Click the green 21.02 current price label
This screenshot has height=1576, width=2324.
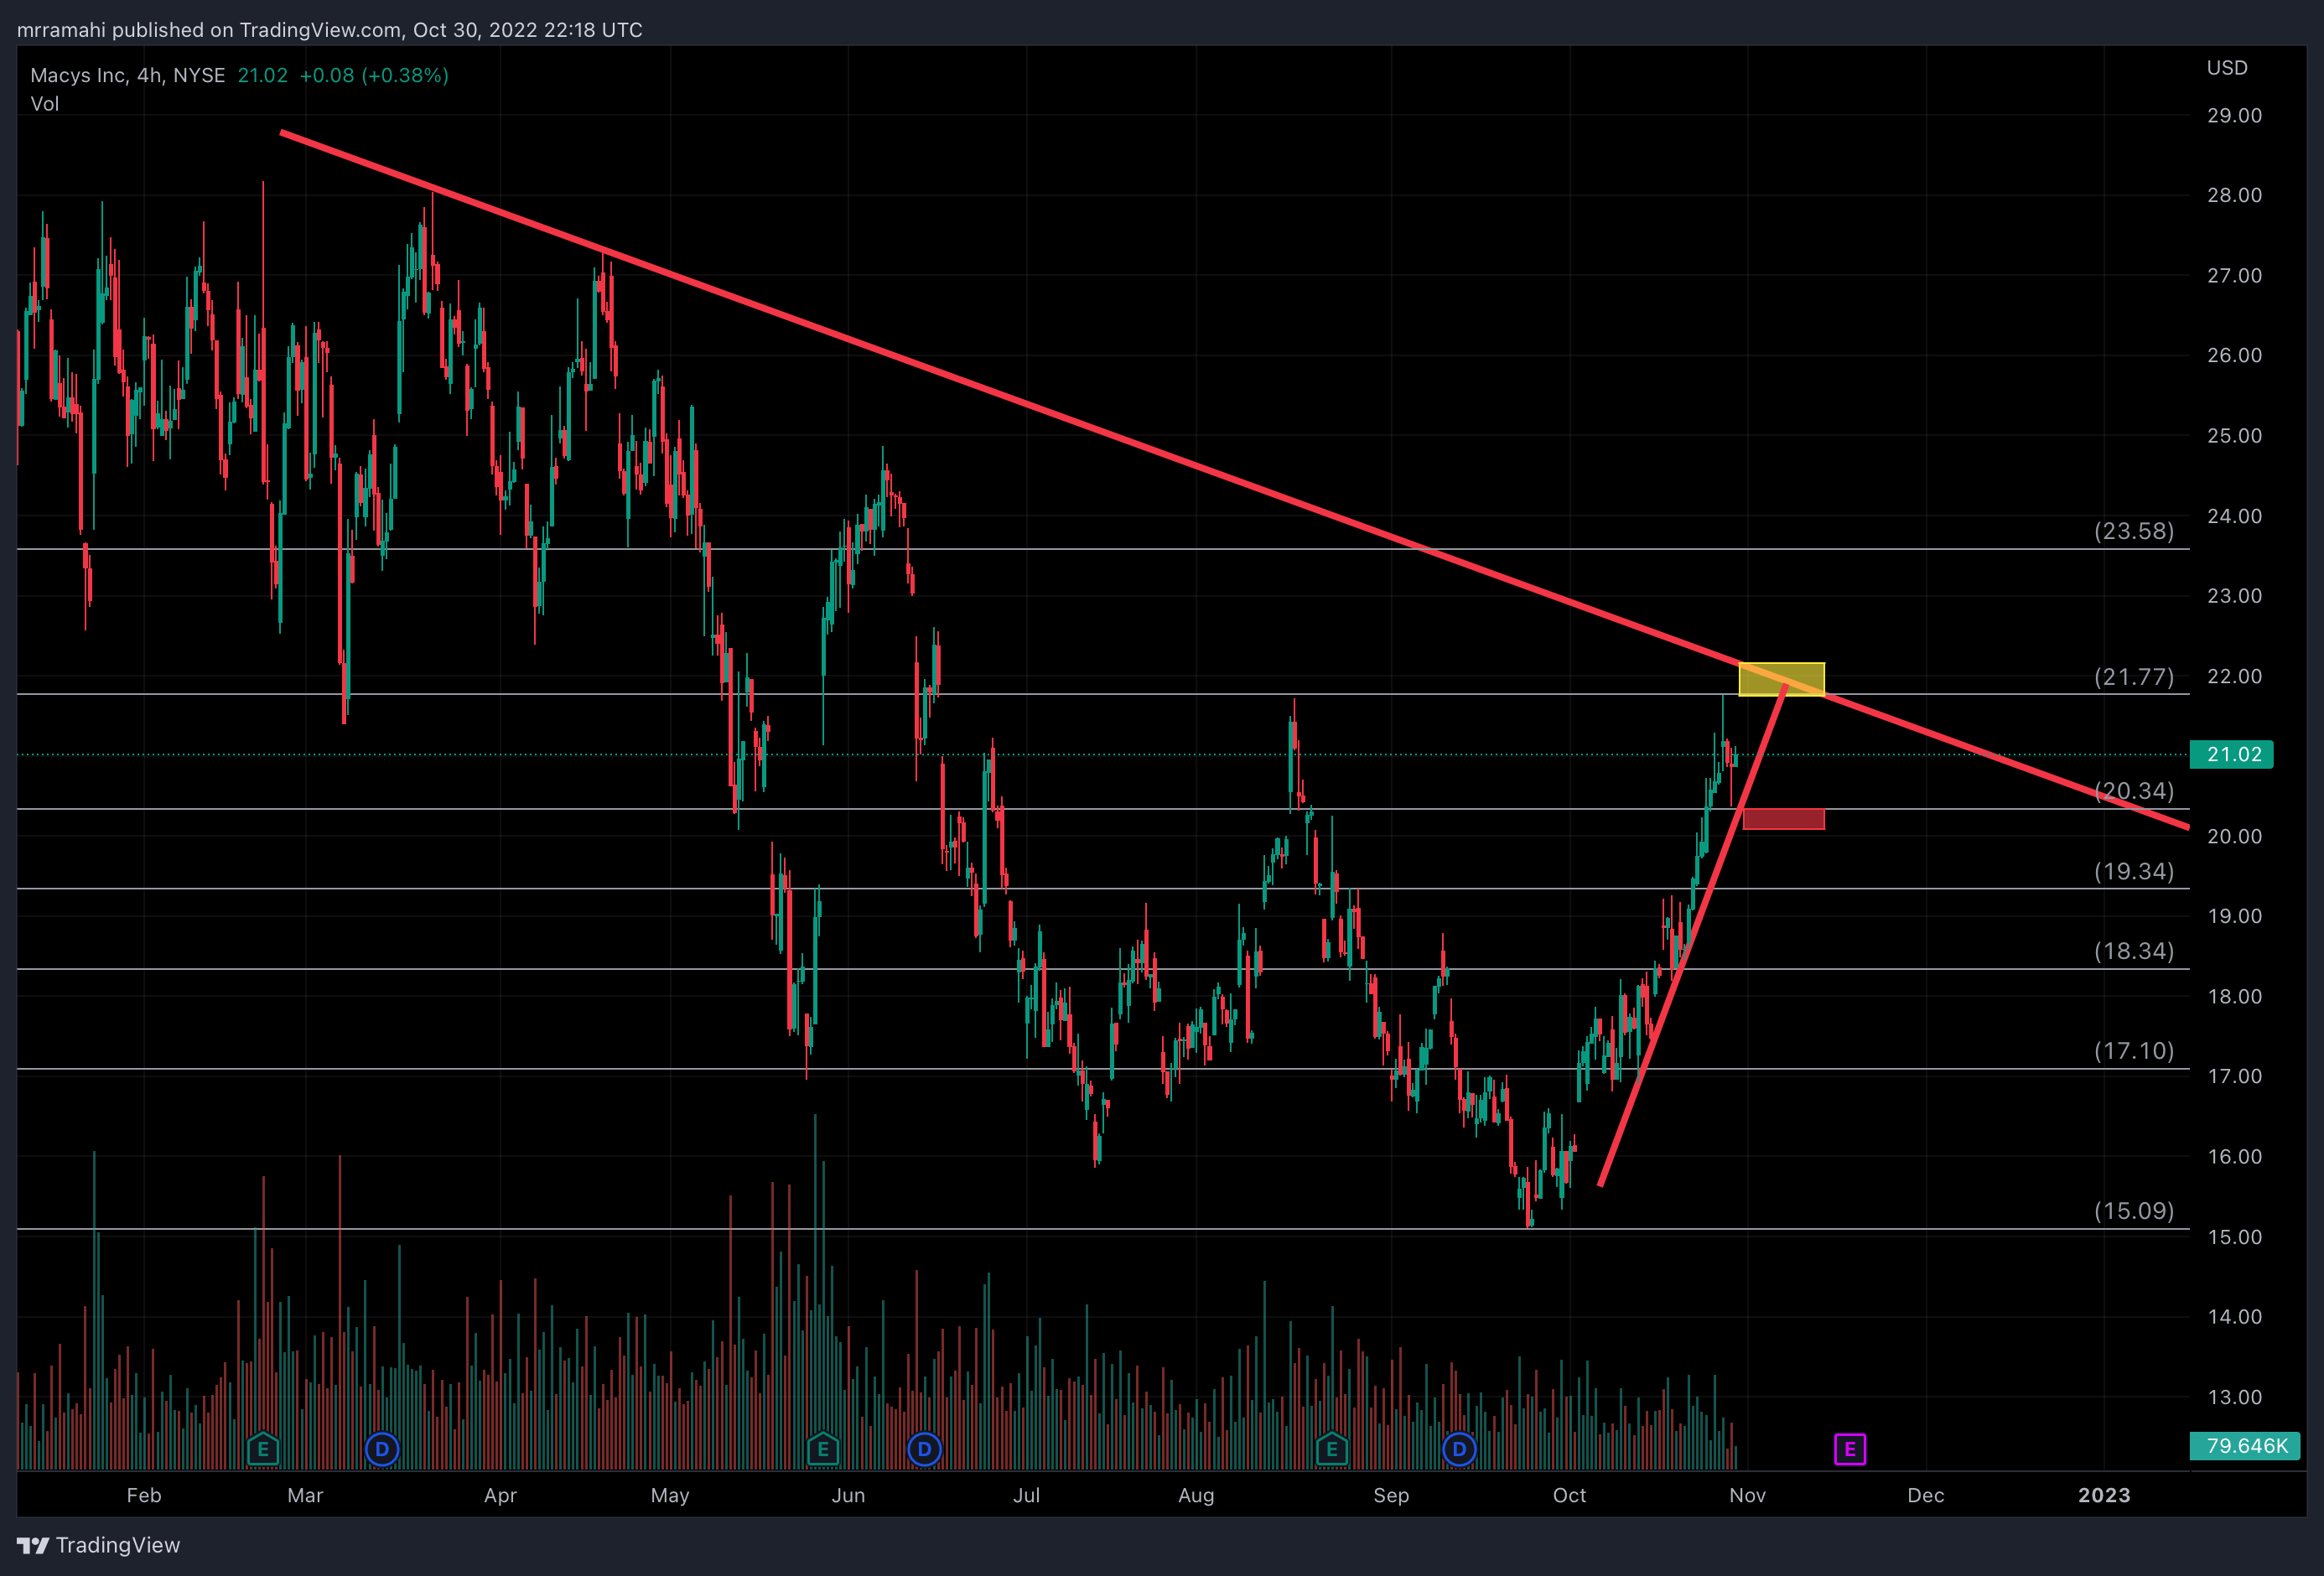click(2231, 755)
